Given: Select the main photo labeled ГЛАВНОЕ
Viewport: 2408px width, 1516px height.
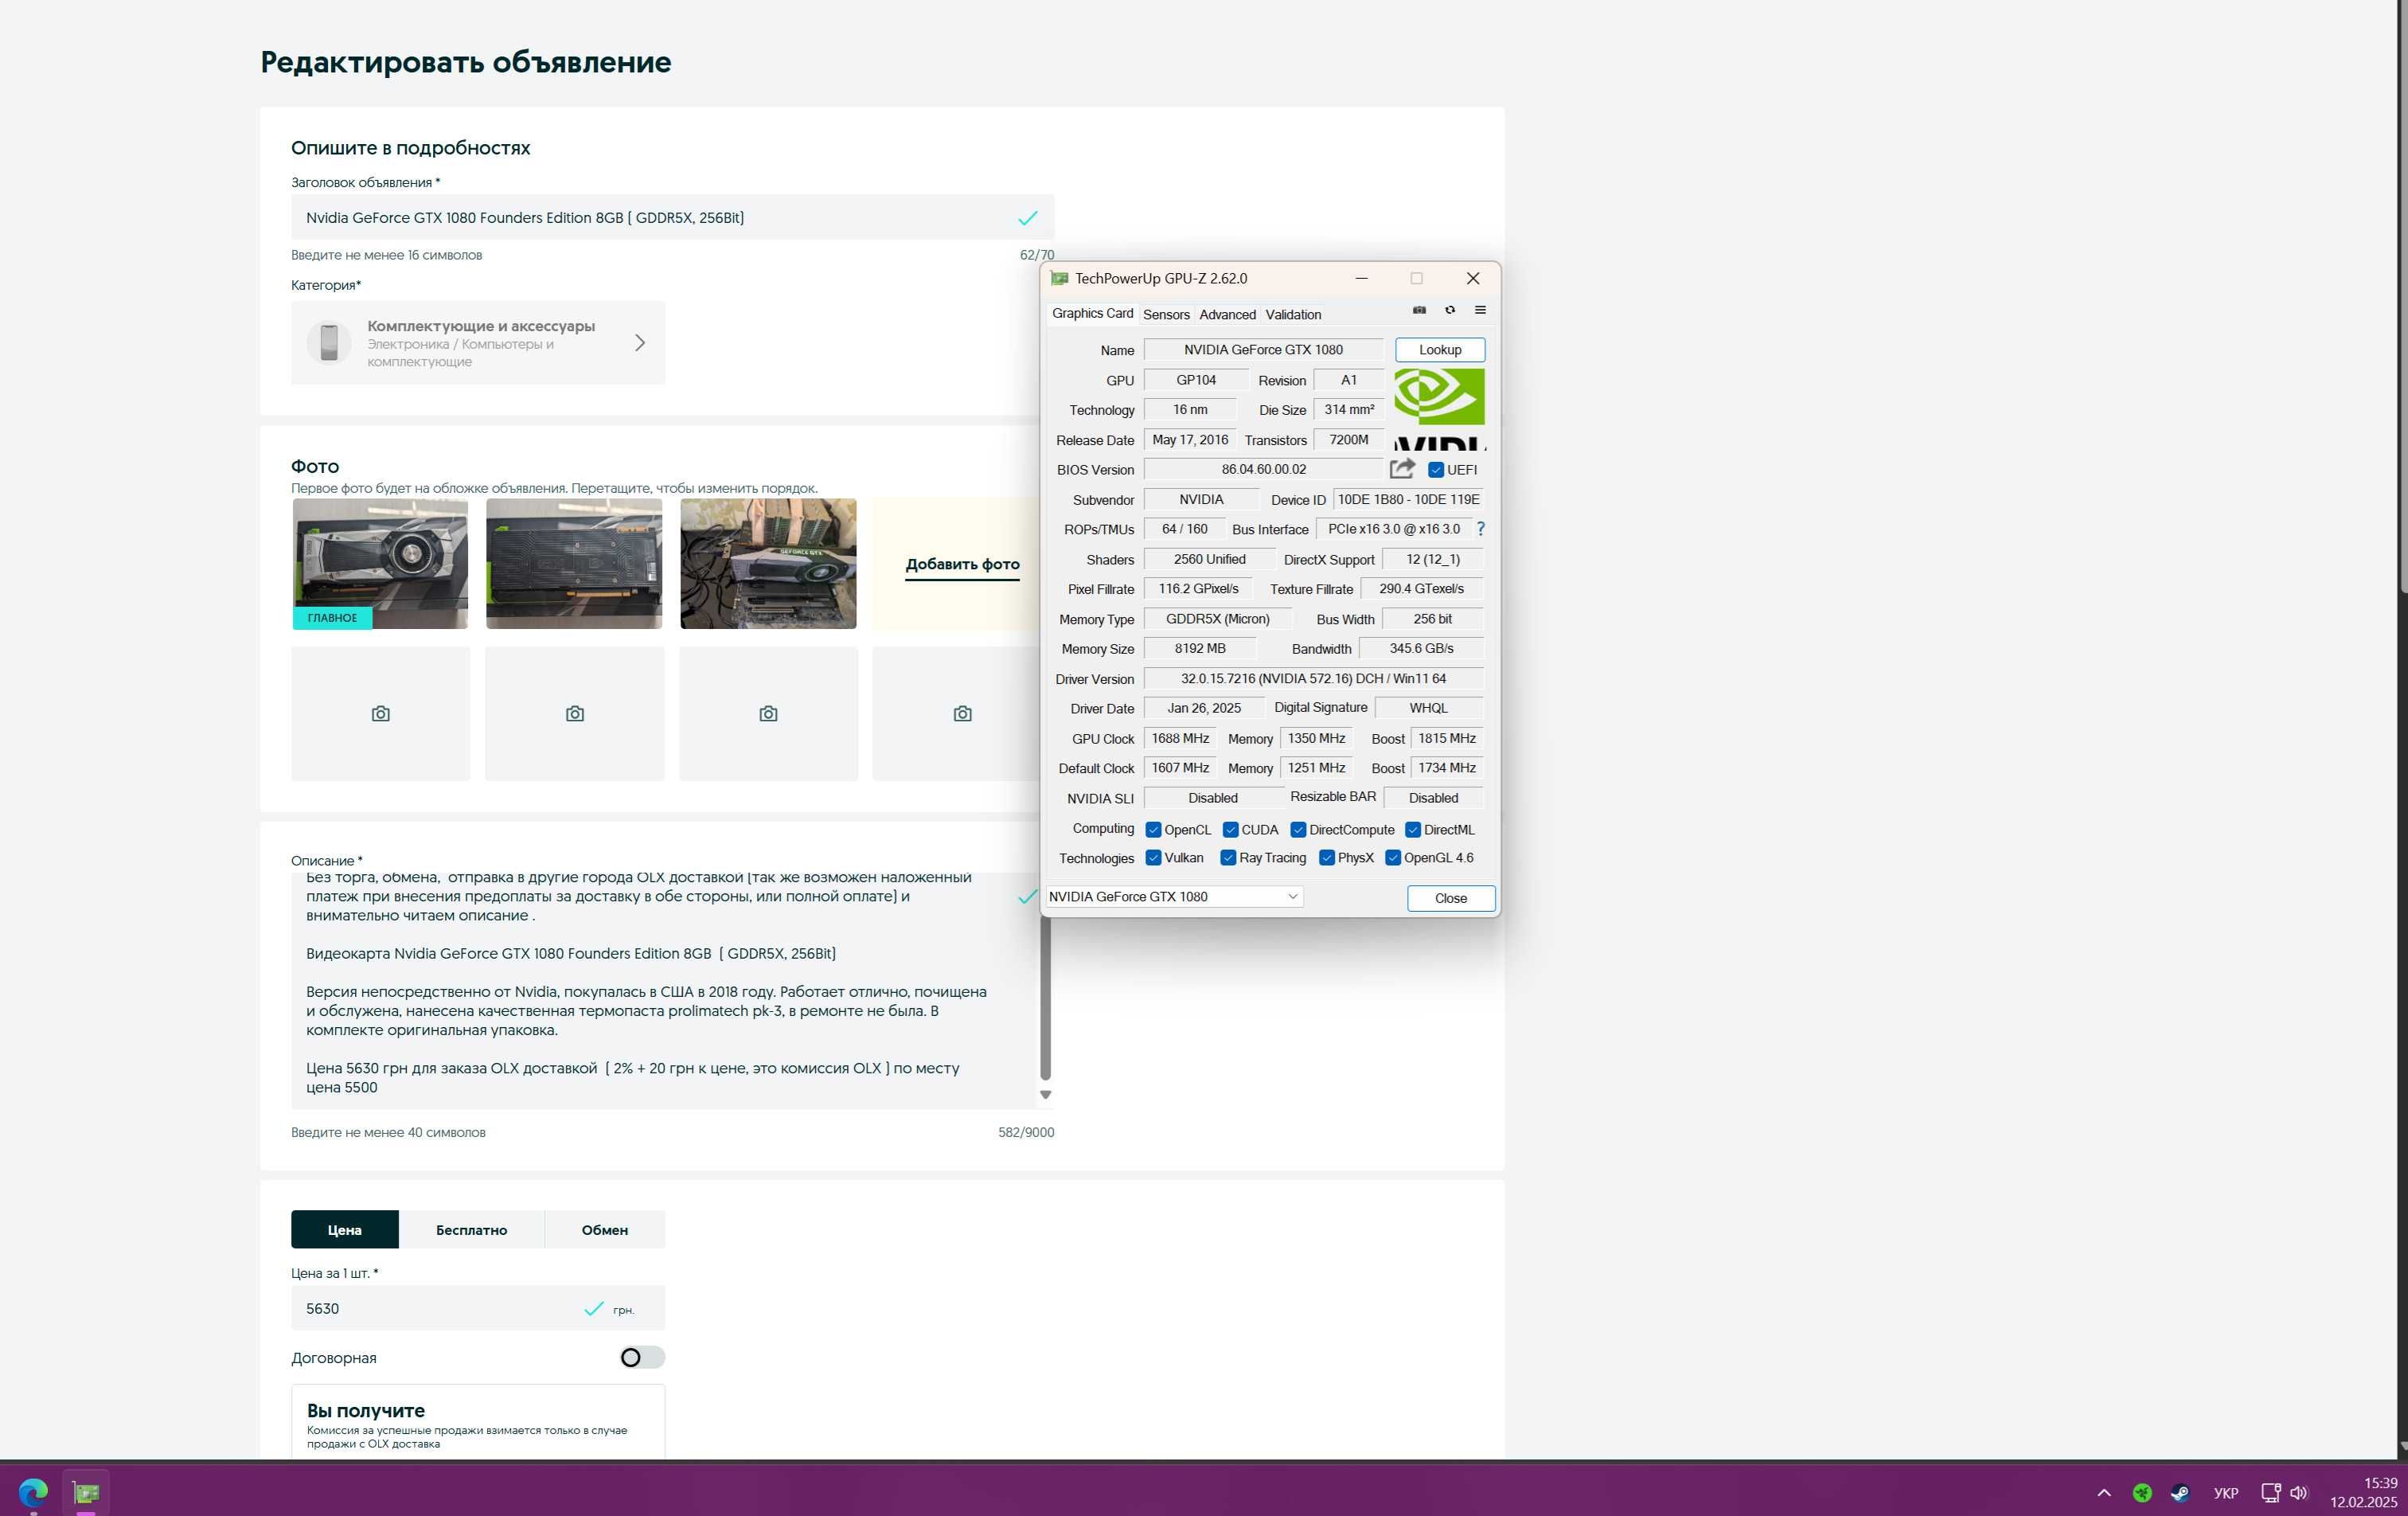Looking at the screenshot, I should point(380,564).
